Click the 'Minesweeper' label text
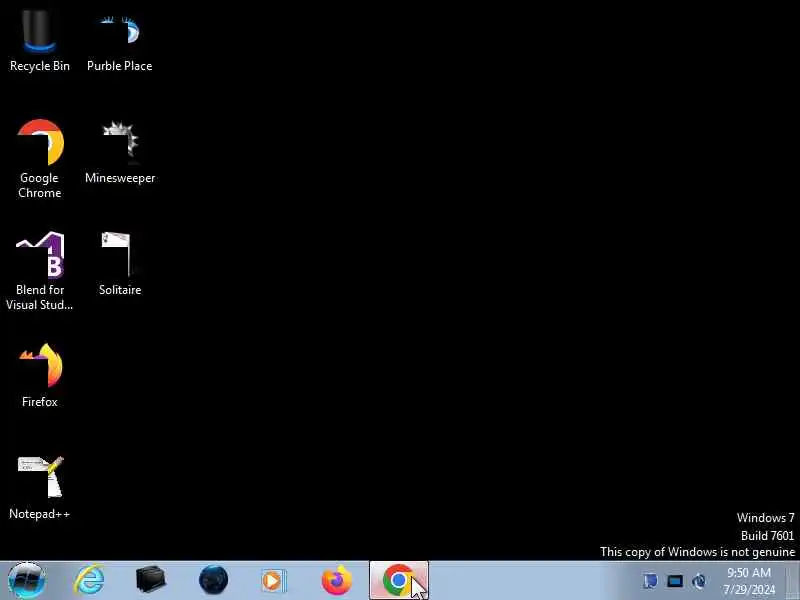This screenshot has width=800, height=600. click(120, 178)
